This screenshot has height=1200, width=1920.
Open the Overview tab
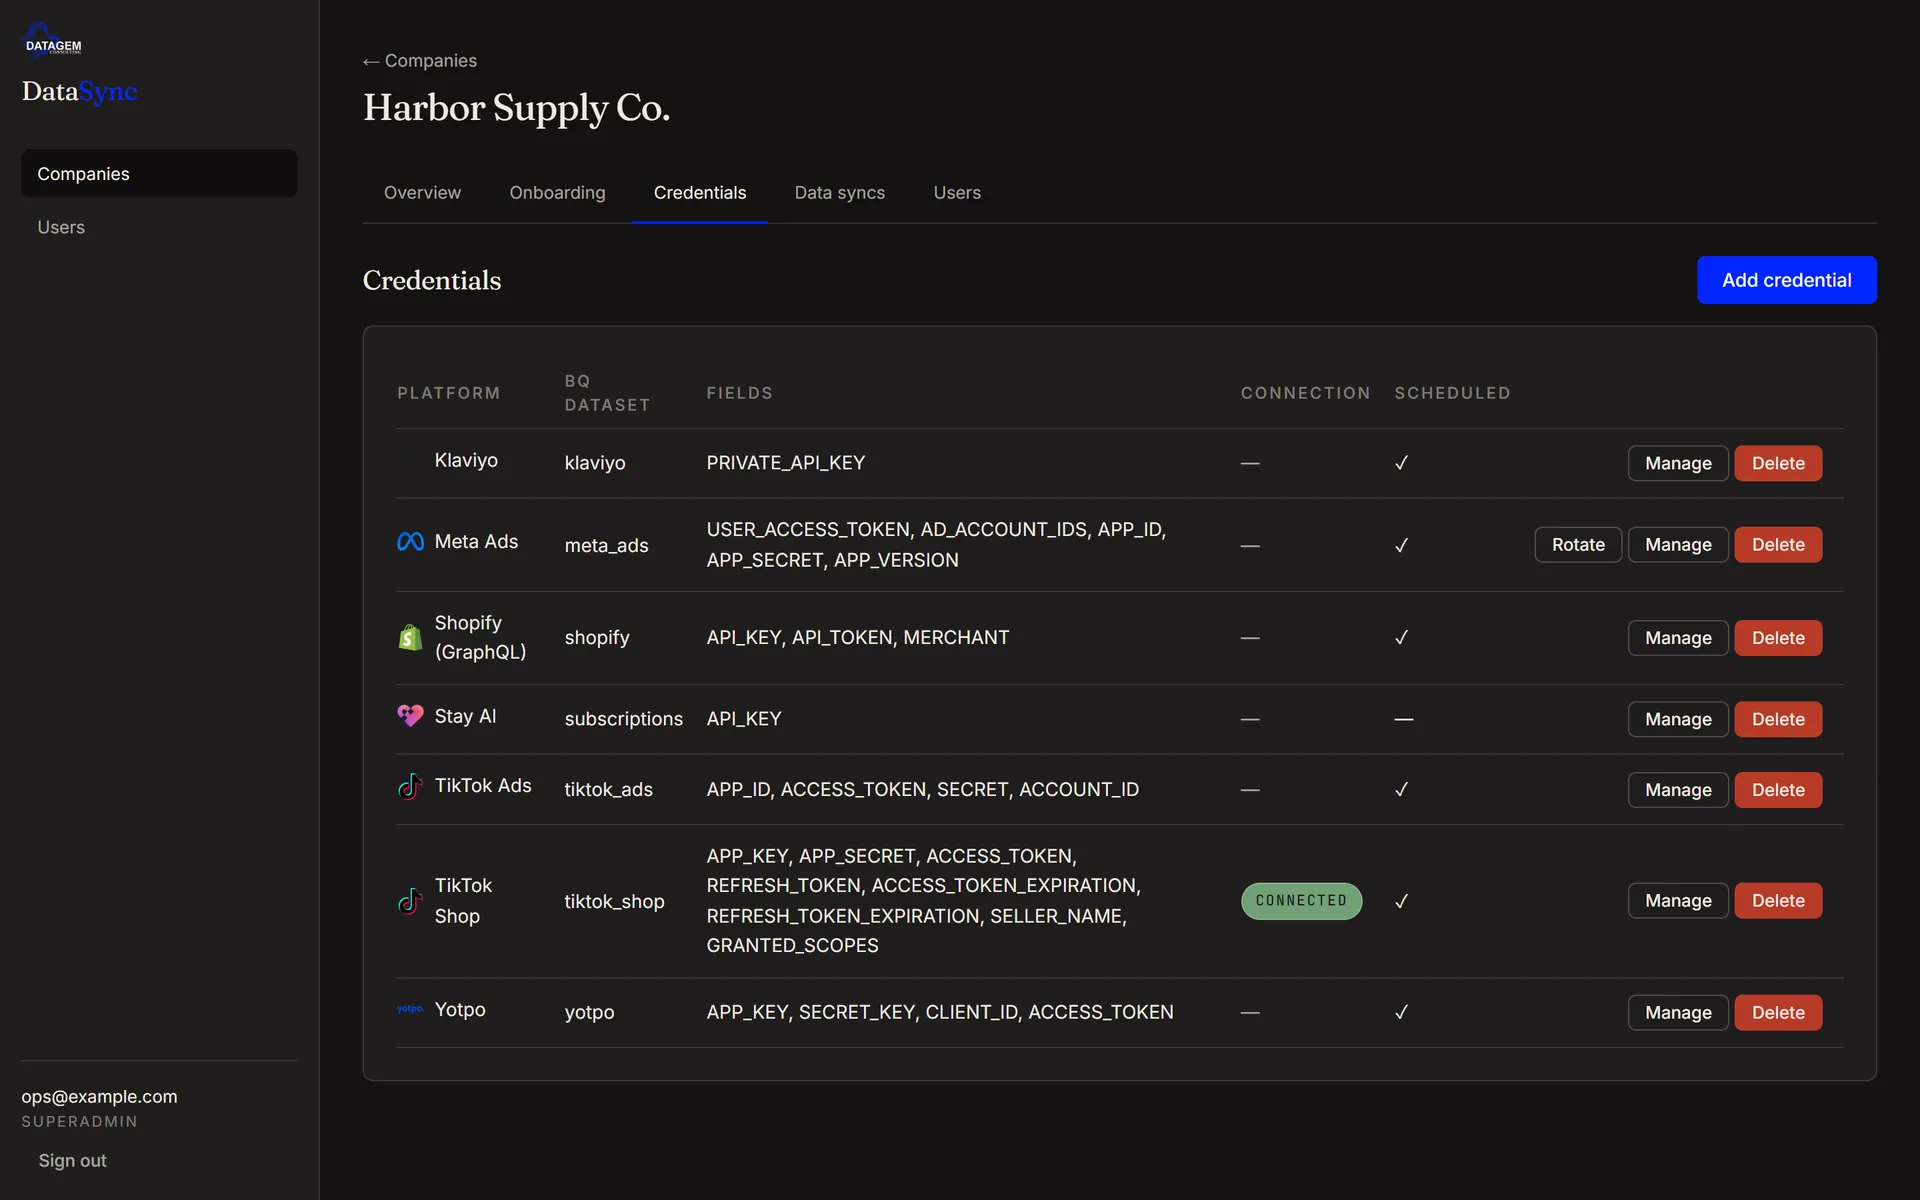[x=422, y=193]
